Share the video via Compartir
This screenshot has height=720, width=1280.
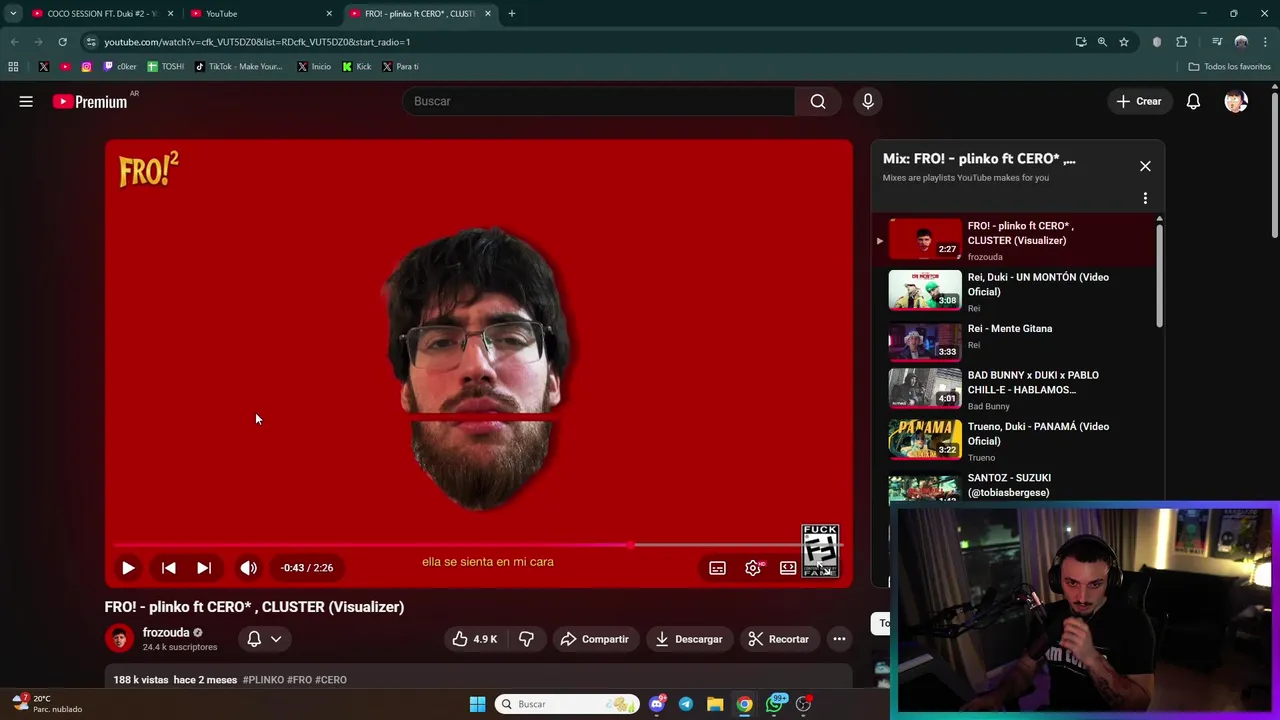point(595,639)
